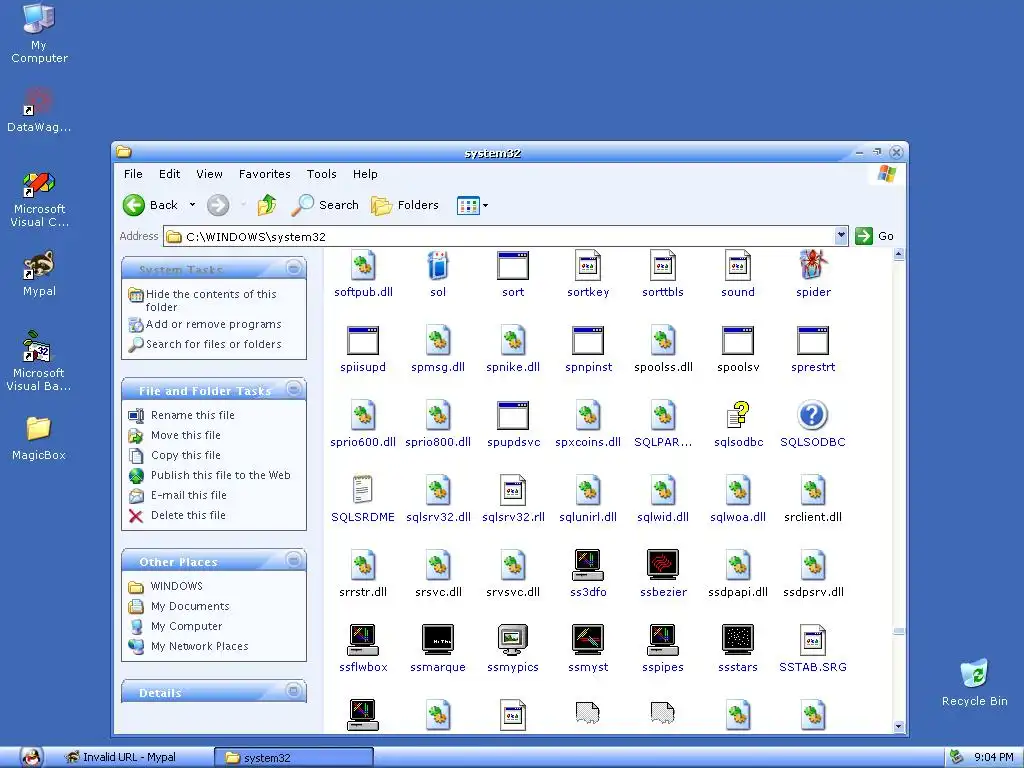Open the Back button history dropdown

[192, 205]
